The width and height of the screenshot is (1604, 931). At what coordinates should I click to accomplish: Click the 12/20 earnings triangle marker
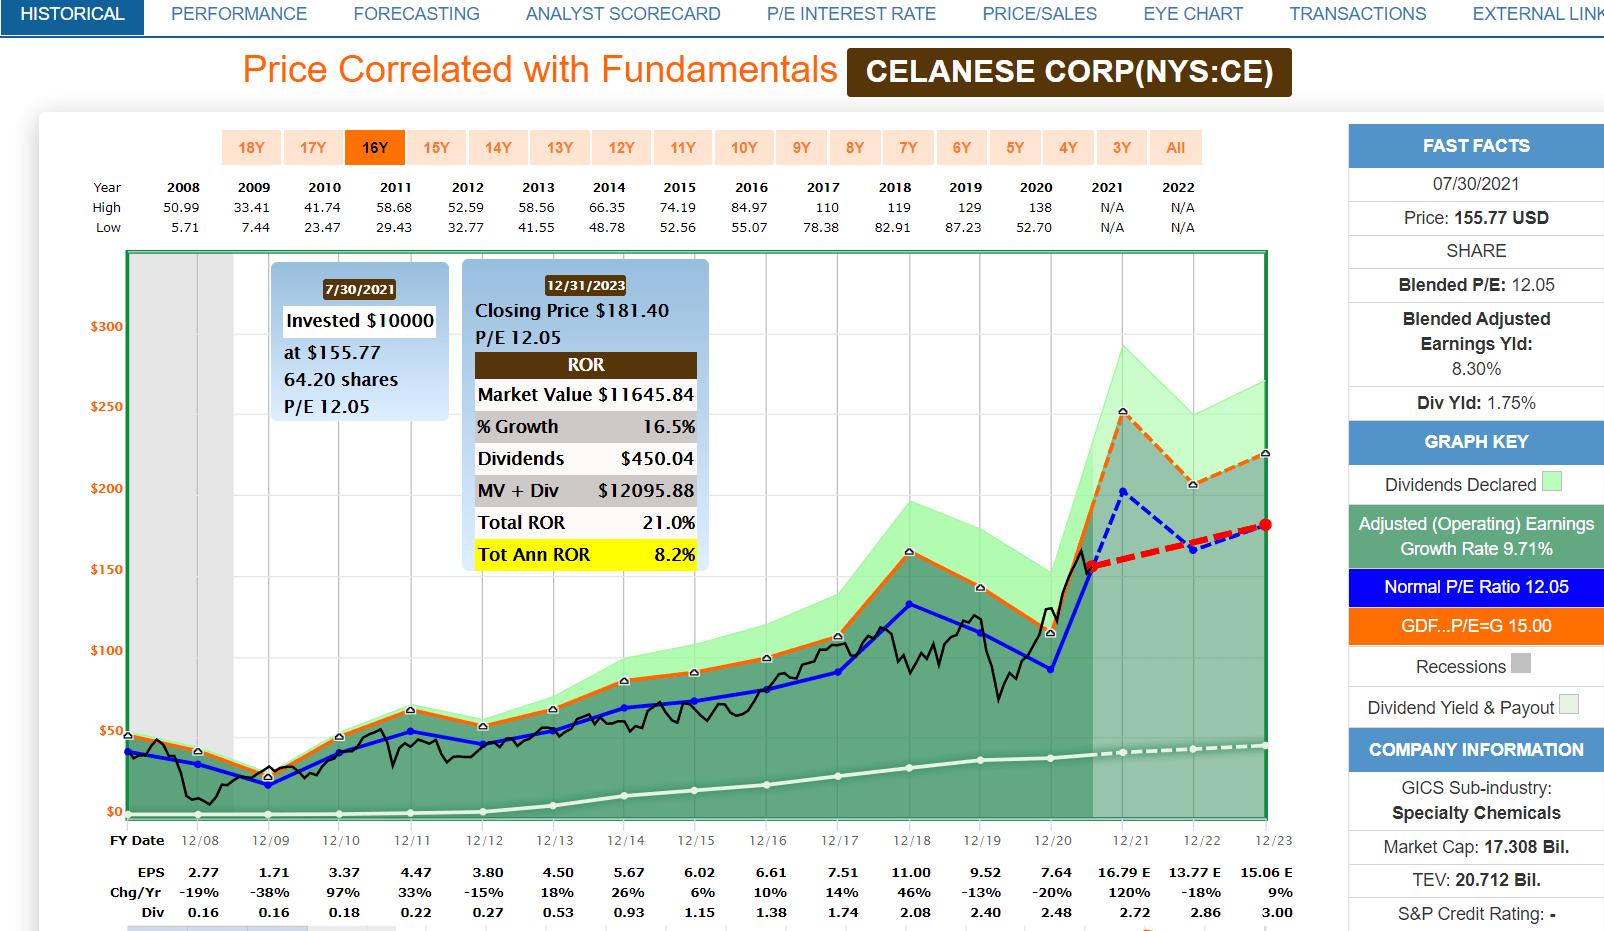[x=1051, y=633]
